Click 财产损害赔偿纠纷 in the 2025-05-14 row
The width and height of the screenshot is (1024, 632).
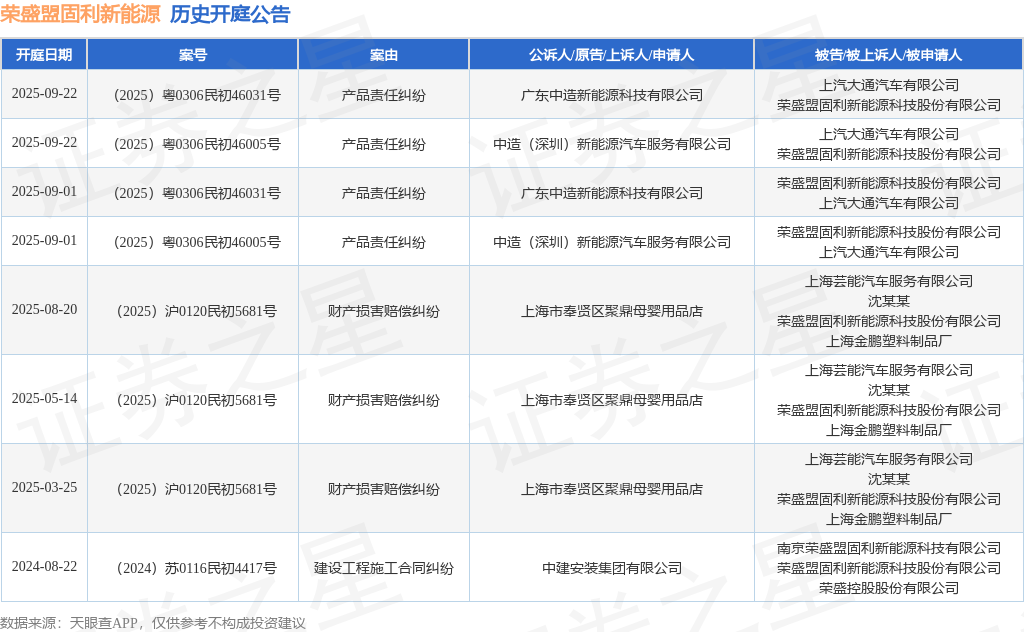point(383,400)
